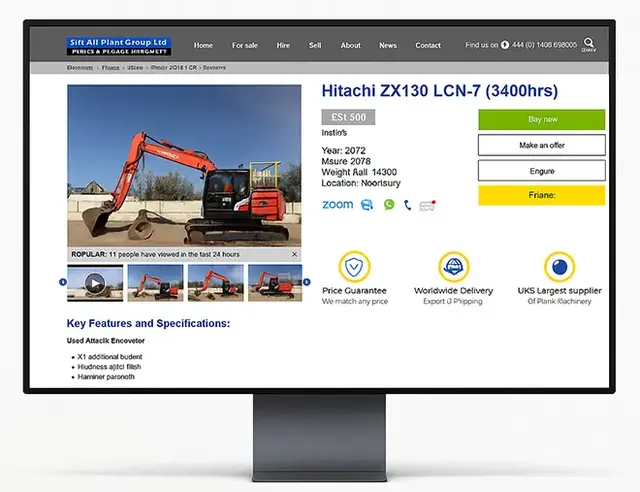Image resolution: width=640 pixels, height=492 pixels.
Task: Click the Worldwide Delivery label text
Action: coord(453,291)
